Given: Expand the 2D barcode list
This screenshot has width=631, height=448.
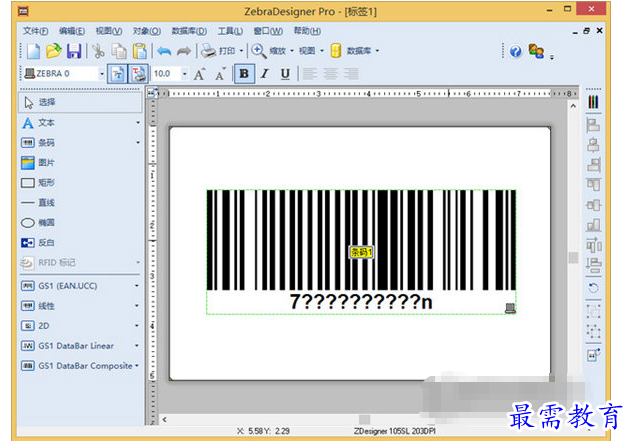Looking at the screenshot, I should (x=137, y=326).
